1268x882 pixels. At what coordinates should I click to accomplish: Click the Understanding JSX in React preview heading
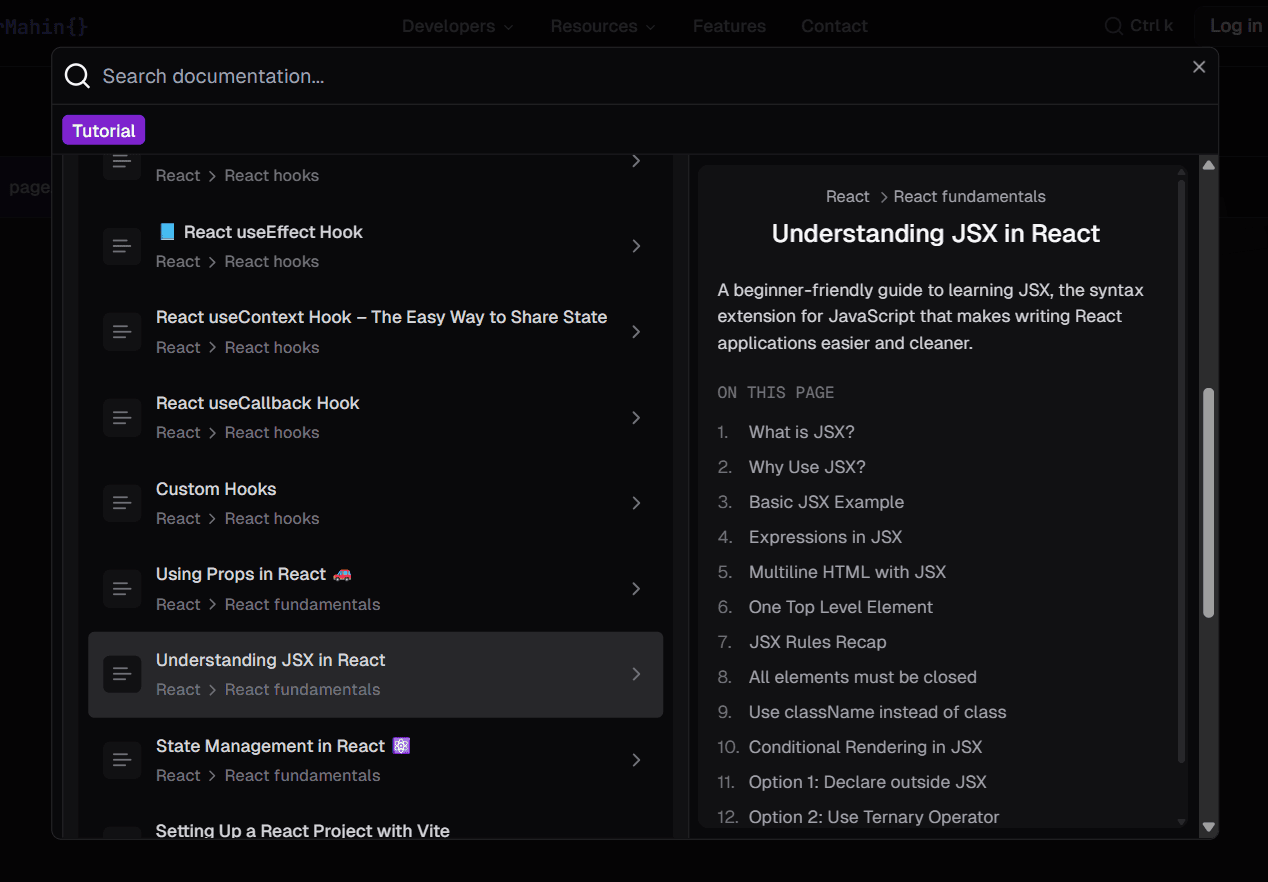pos(936,234)
